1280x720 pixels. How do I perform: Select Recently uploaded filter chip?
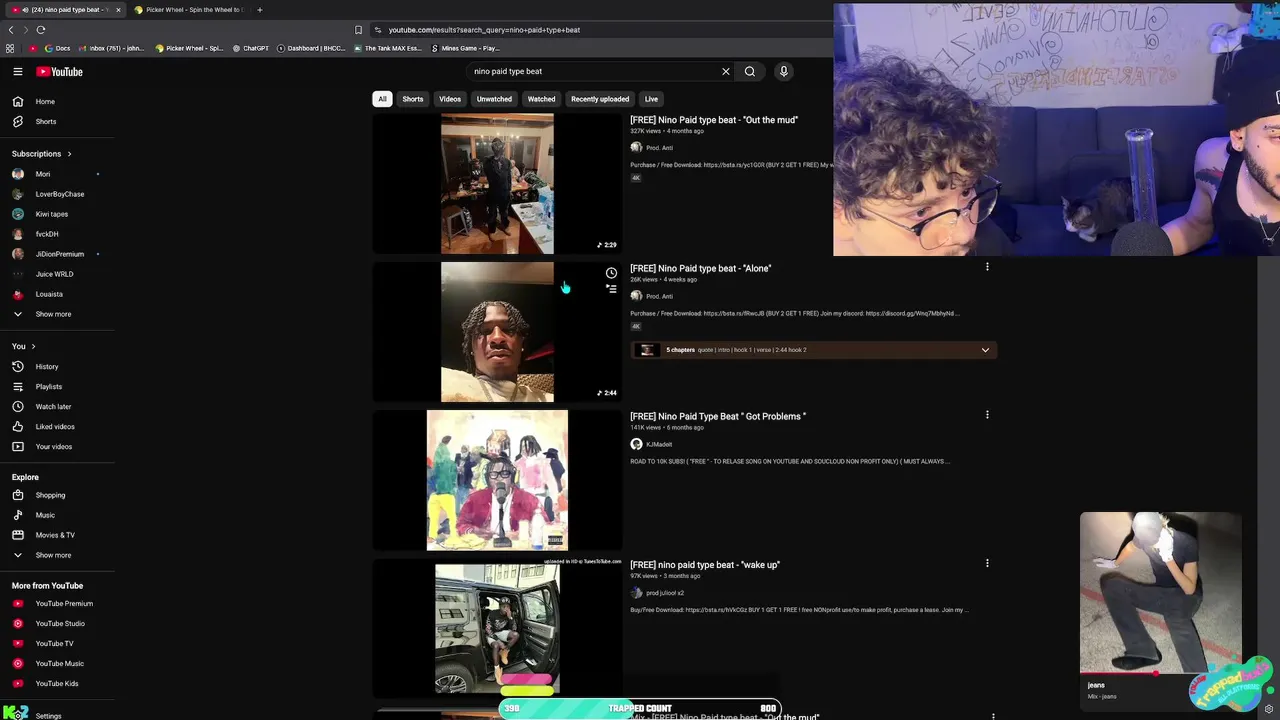click(600, 99)
